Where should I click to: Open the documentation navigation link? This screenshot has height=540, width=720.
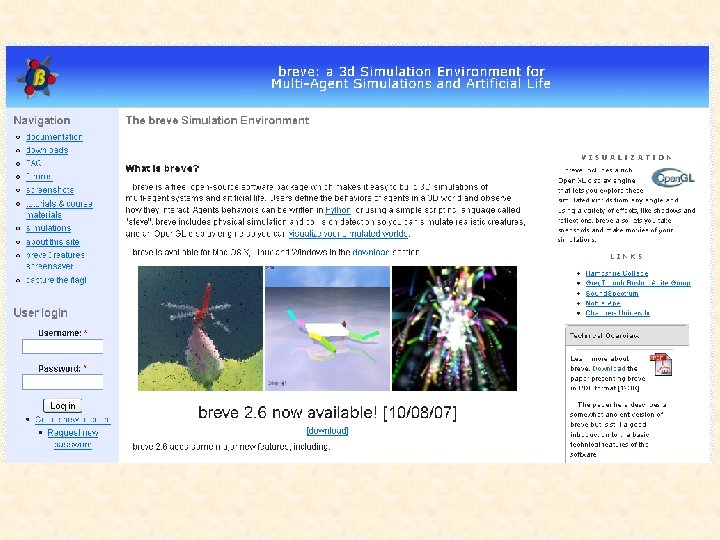point(54,137)
